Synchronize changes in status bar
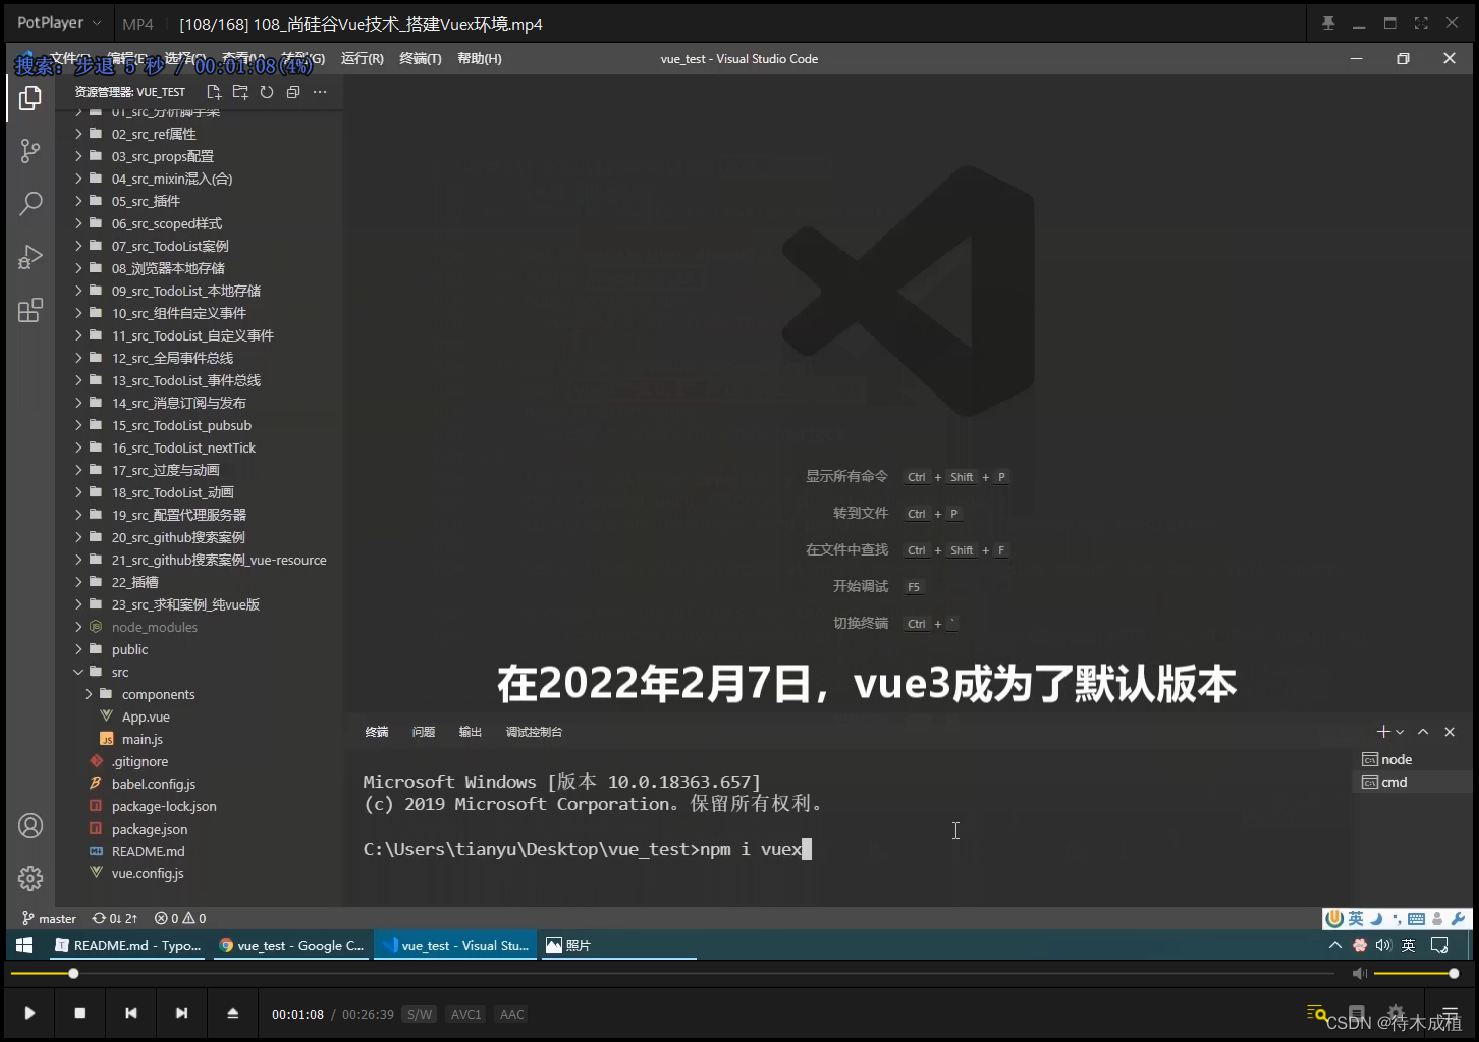This screenshot has height=1042, width=1479. tap(115, 918)
